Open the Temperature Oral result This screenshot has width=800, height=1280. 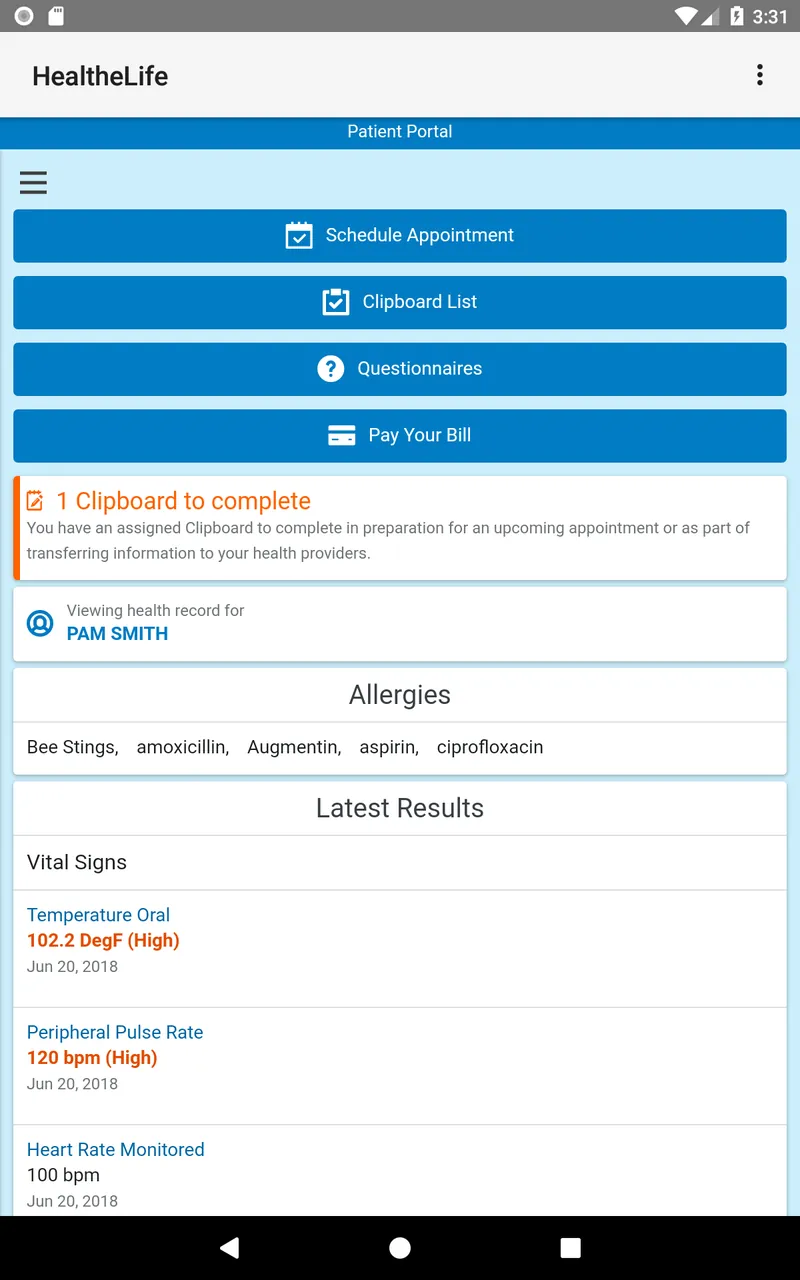pyautogui.click(x=98, y=915)
